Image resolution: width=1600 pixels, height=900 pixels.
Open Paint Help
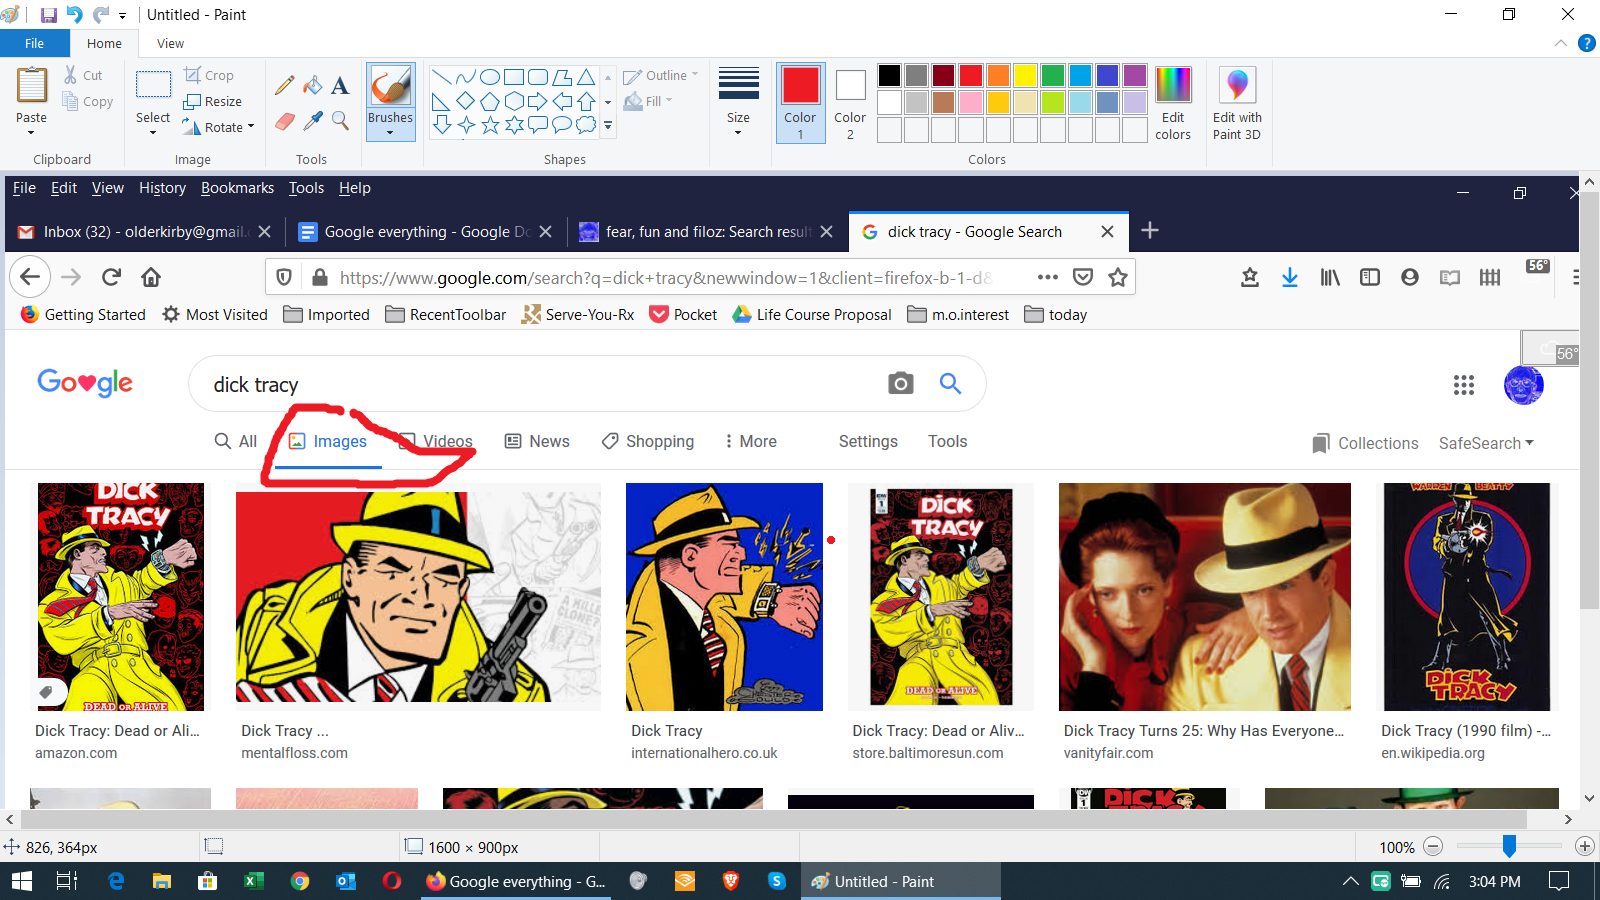(1586, 43)
